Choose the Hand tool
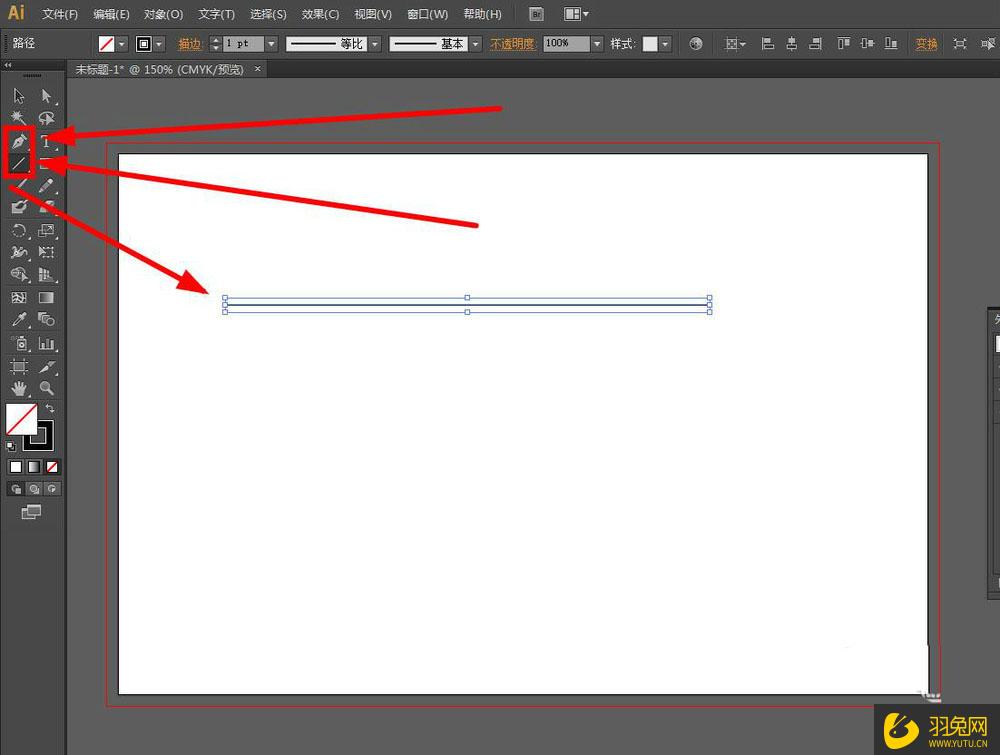Viewport: 1000px width, 755px height. [x=19, y=388]
